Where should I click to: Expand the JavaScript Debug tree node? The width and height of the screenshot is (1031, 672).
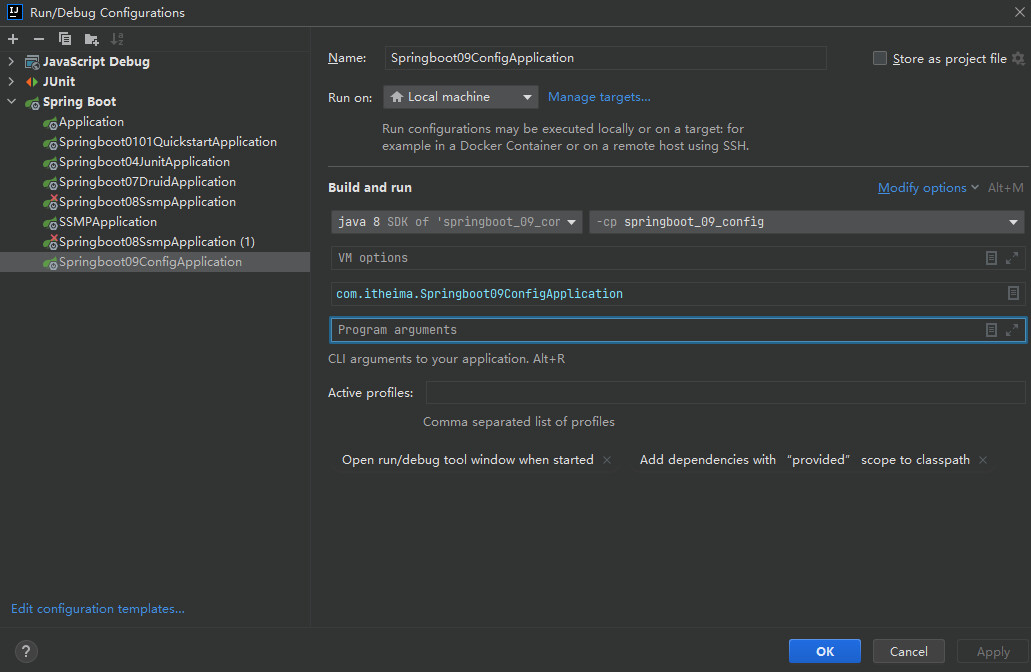coord(12,62)
